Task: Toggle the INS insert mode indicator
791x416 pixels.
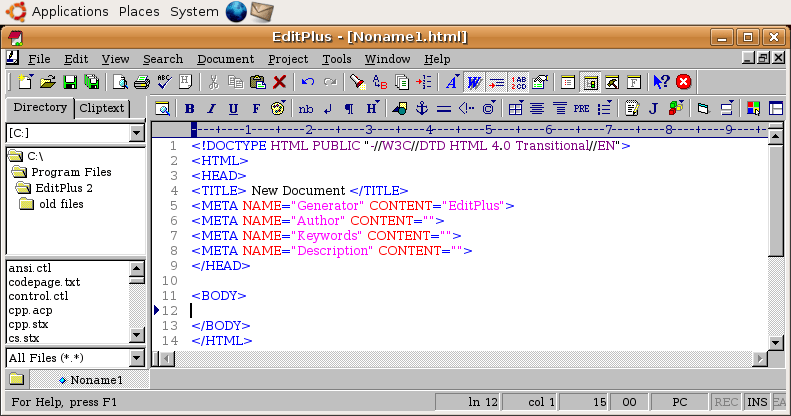Action: [x=757, y=402]
